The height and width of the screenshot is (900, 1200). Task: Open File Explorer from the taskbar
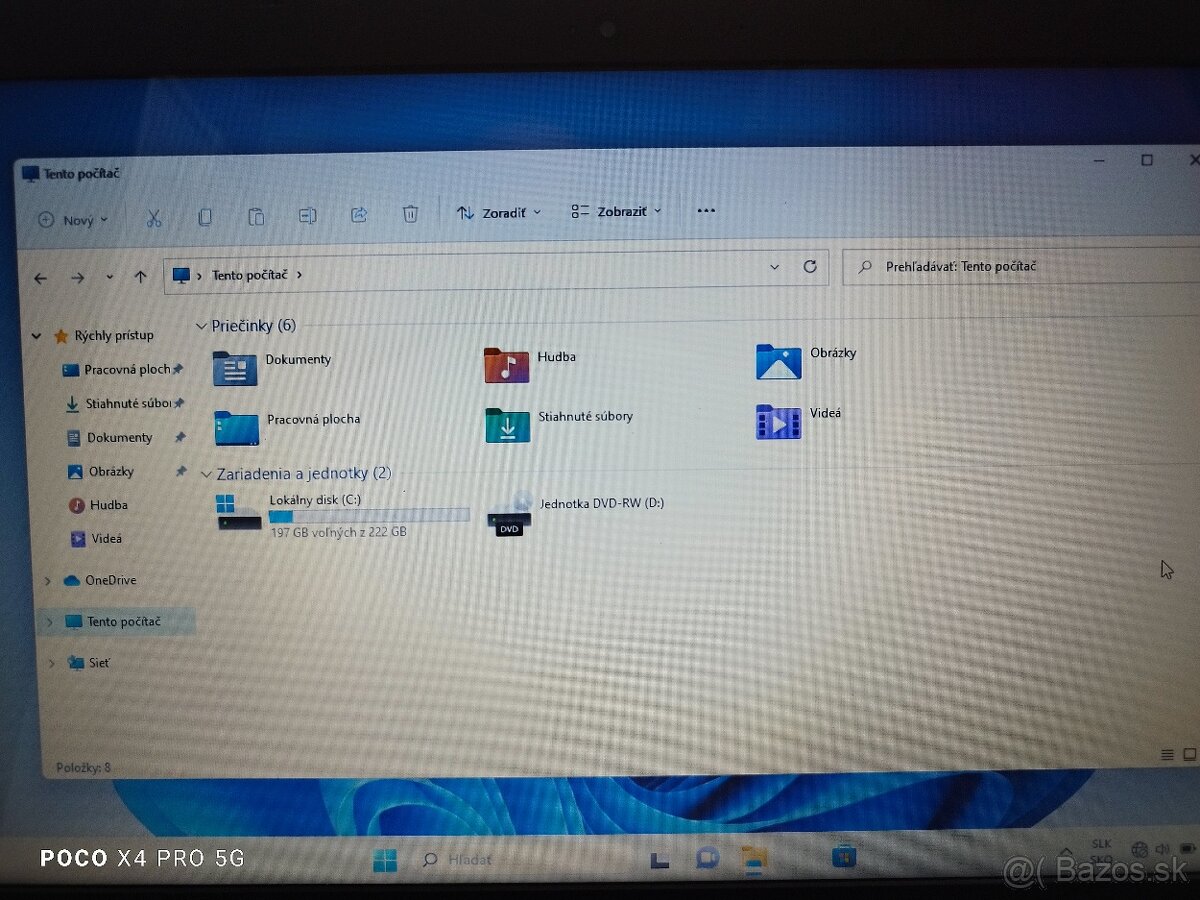click(751, 858)
